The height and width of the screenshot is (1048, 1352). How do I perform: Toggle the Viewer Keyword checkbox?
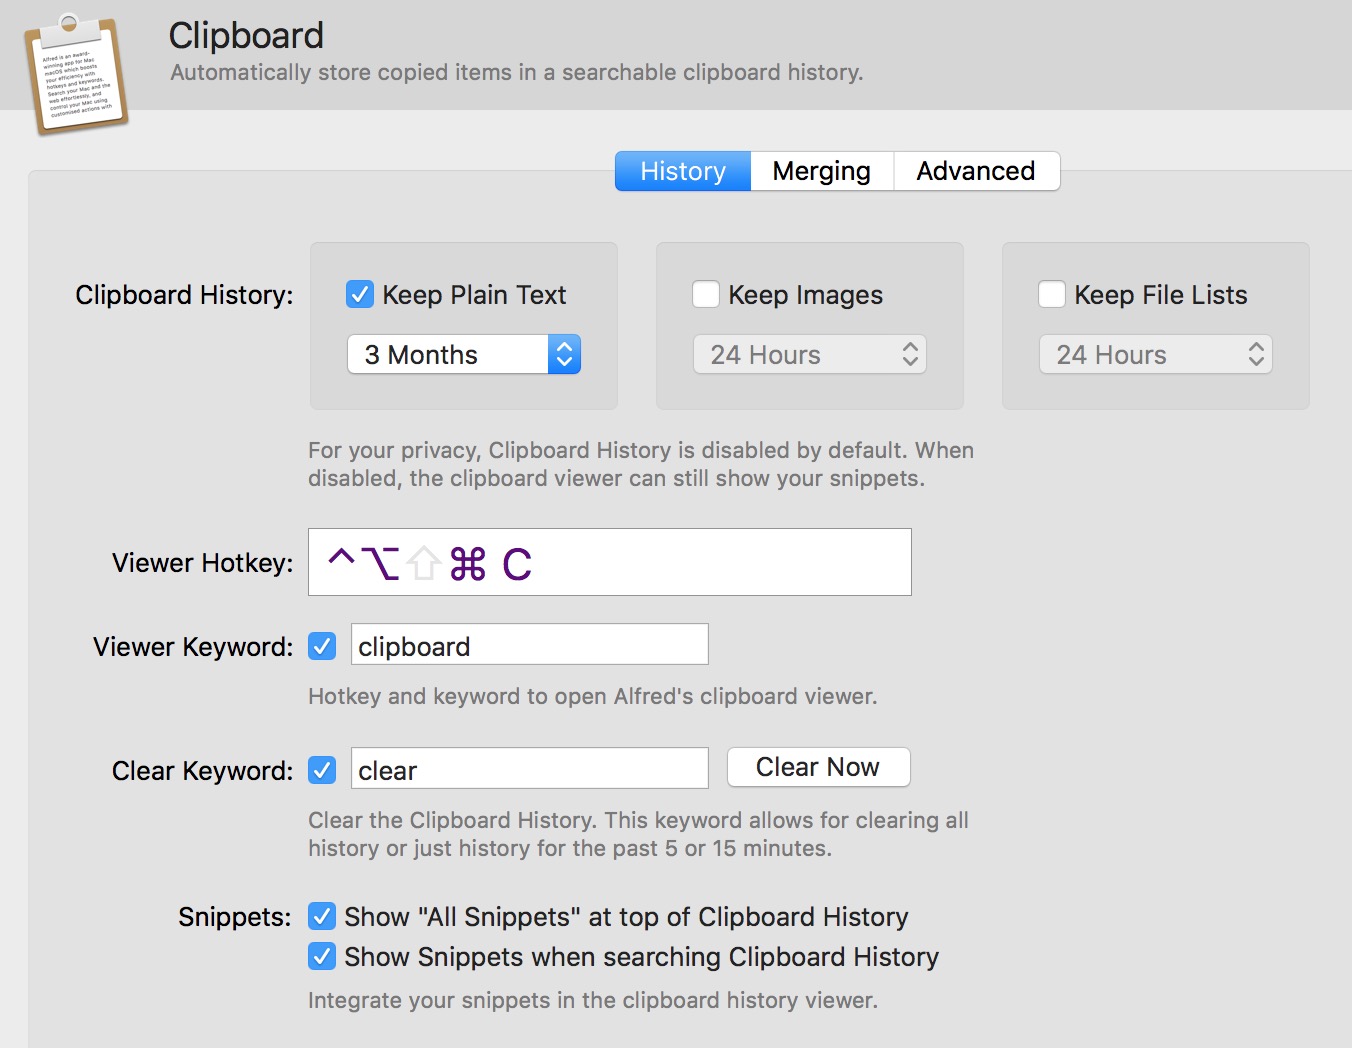(x=322, y=647)
